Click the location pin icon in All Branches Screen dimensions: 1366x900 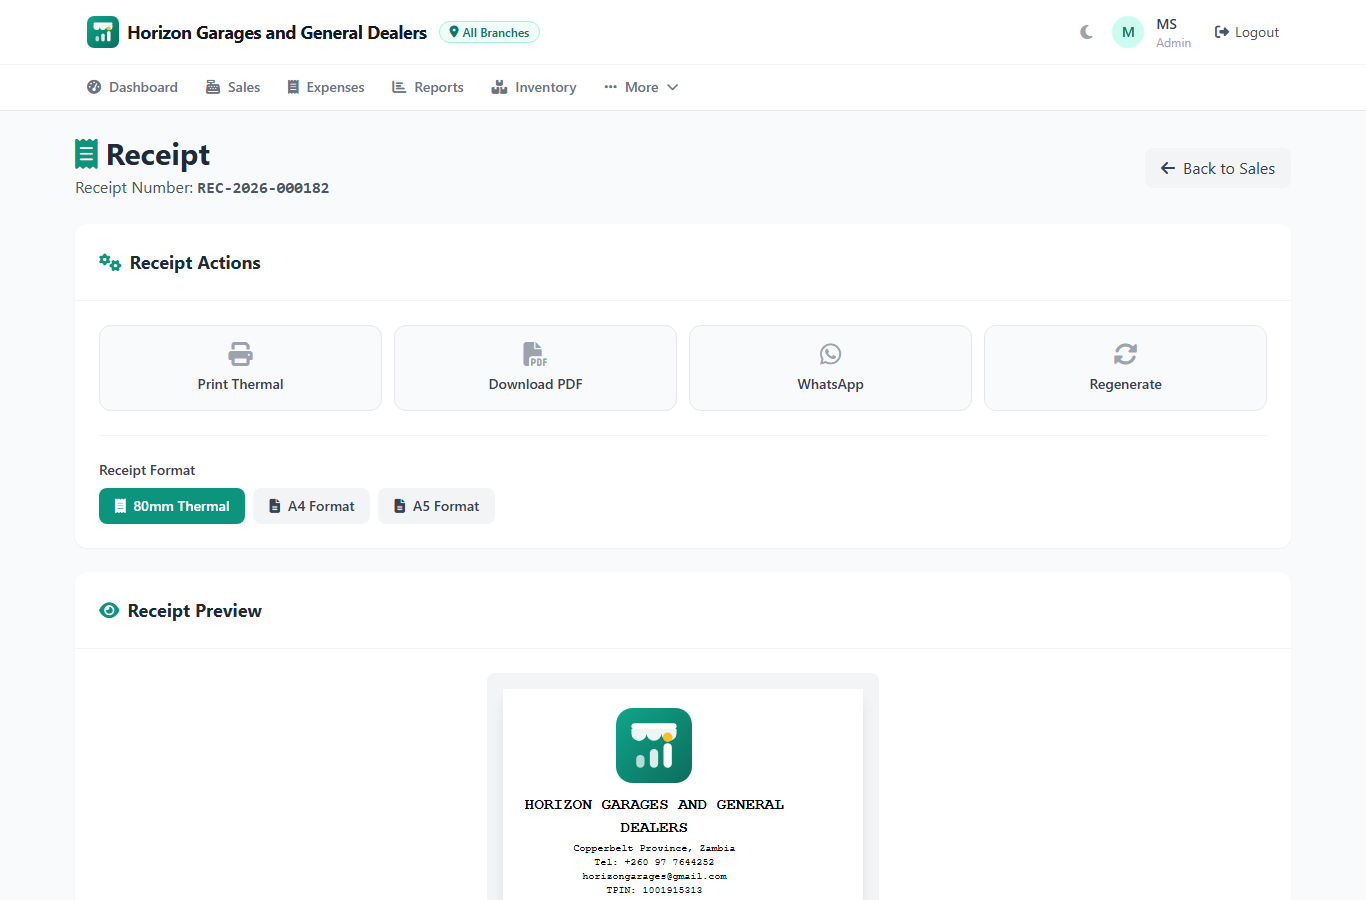[454, 32]
